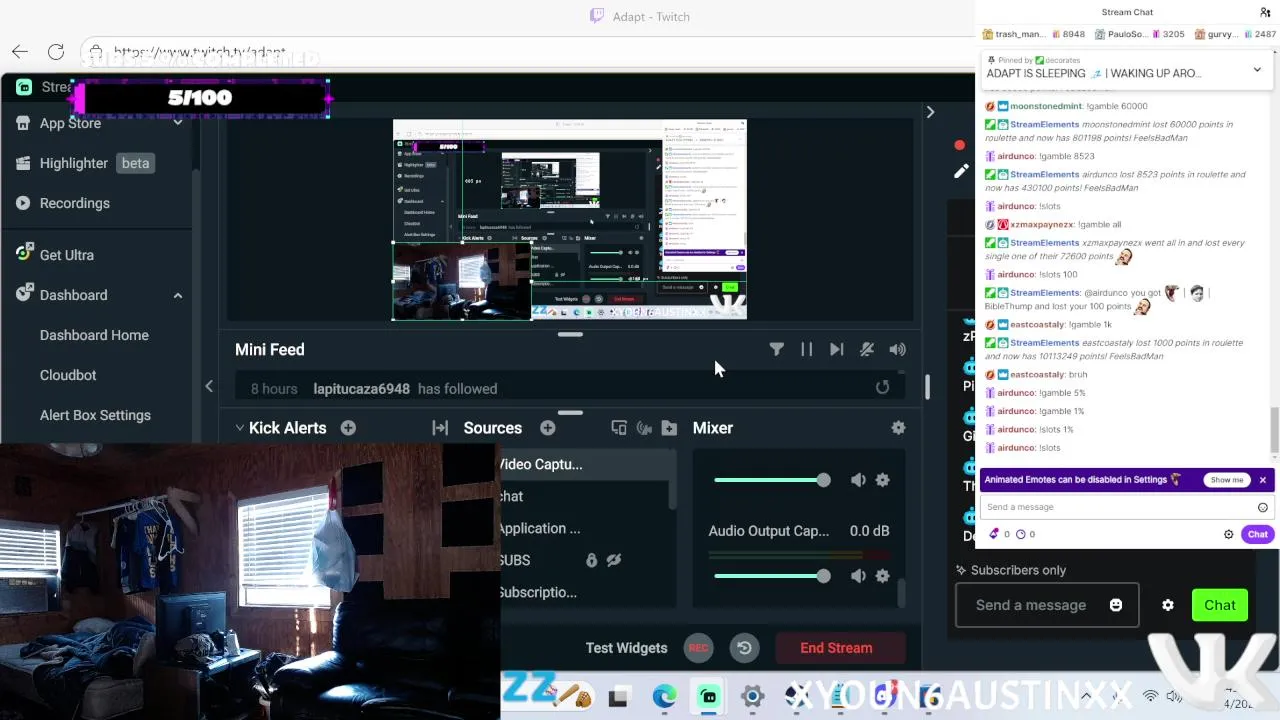Viewport: 1280px width, 720px height.
Task: Dismiss the Animated Emotes notice
Action: click(1263, 480)
